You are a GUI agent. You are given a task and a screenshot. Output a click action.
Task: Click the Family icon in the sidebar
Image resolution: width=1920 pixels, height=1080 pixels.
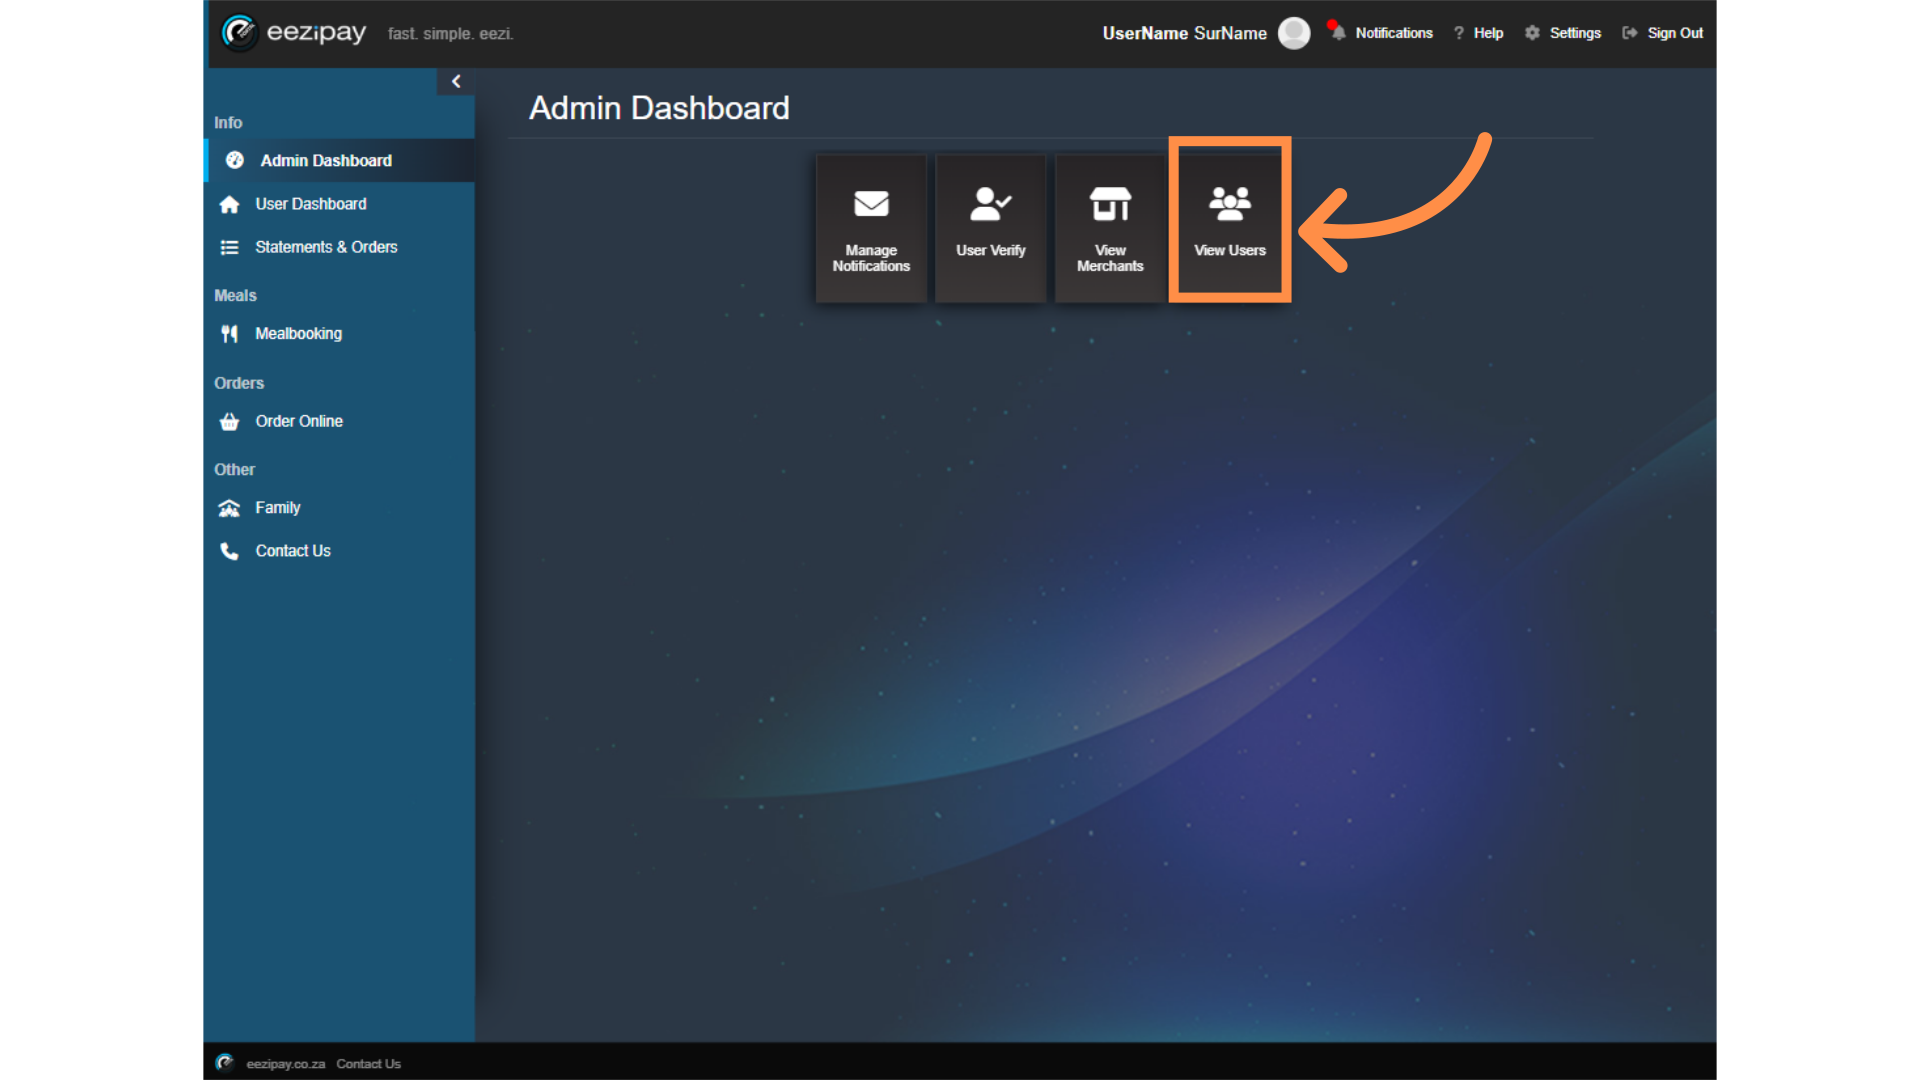[229, 508]
